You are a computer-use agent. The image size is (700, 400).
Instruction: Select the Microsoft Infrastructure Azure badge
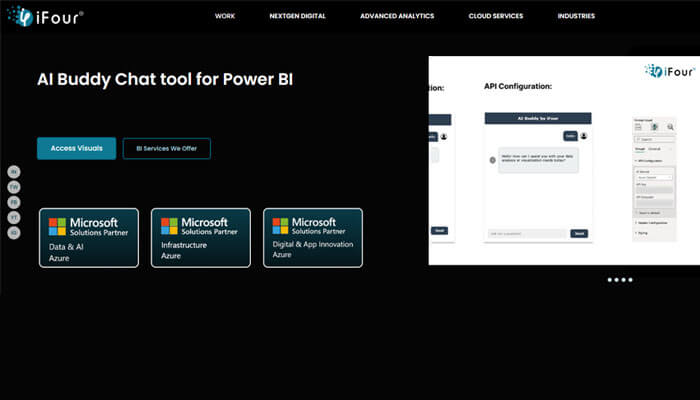click(201, 238)
